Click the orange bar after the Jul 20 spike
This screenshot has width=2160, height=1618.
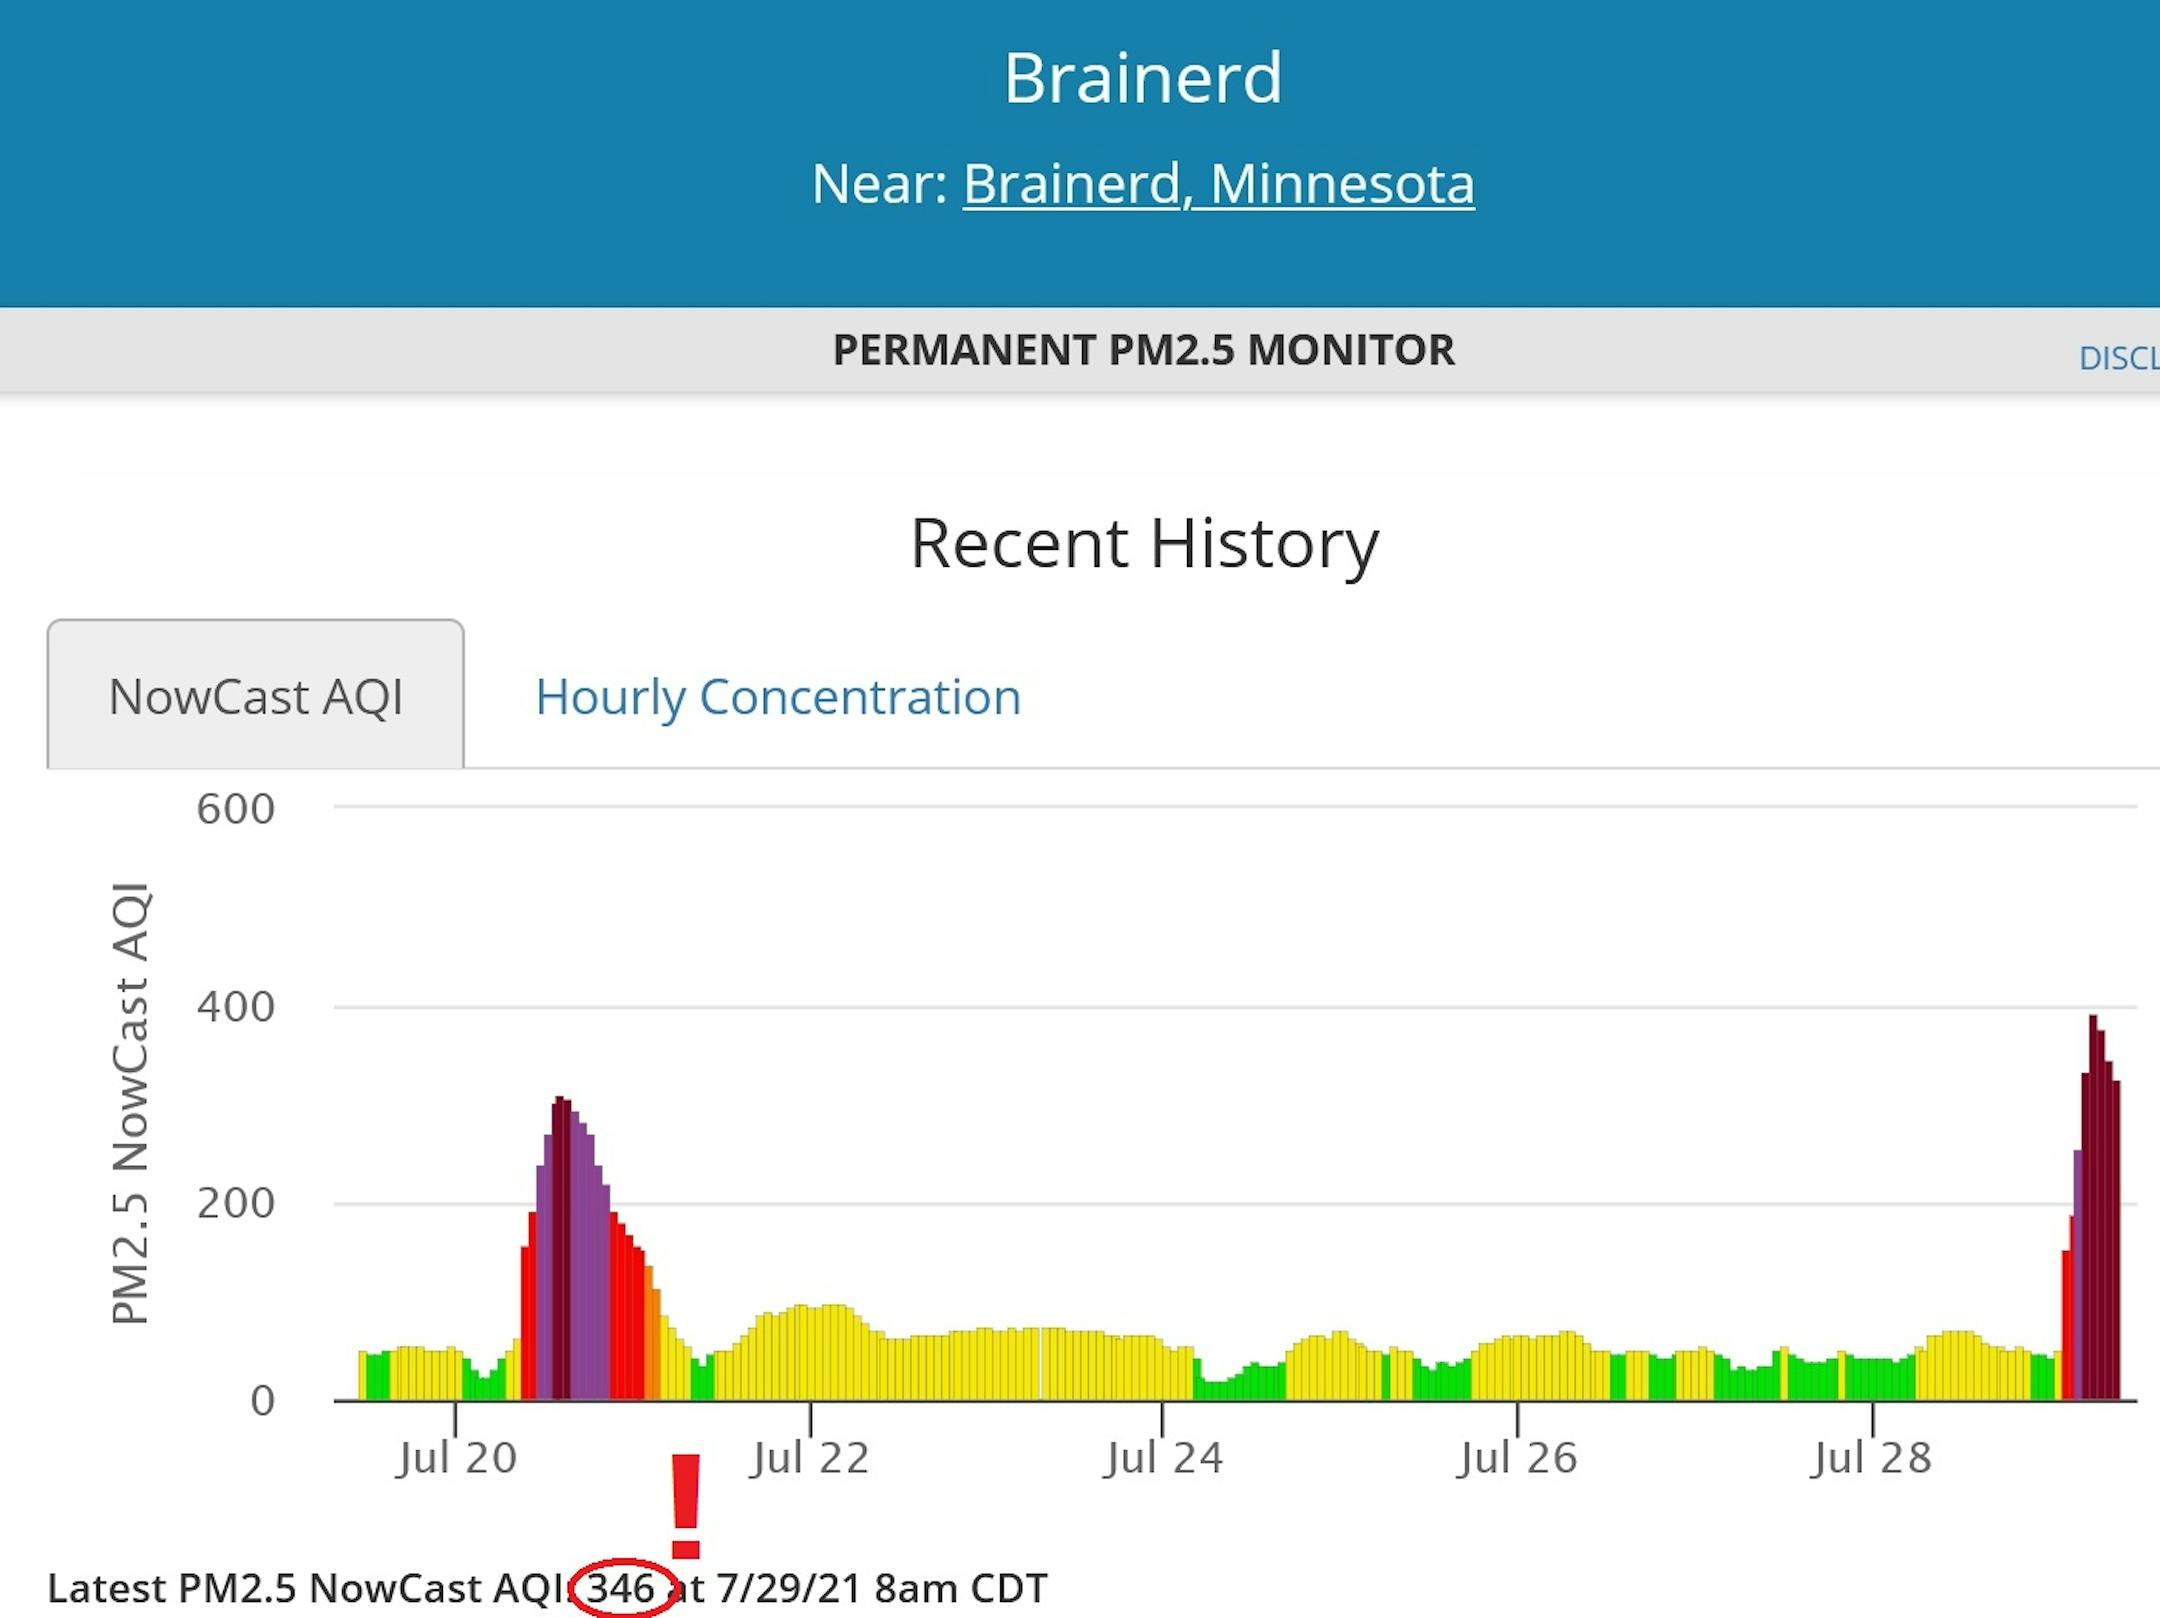[652, 1340]
